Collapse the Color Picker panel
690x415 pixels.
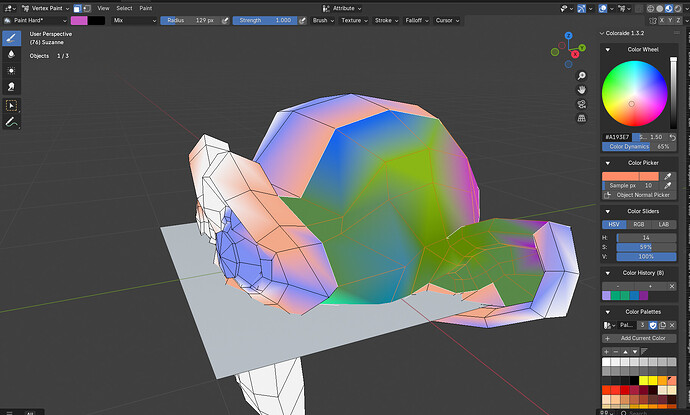(x=608, y=163)
